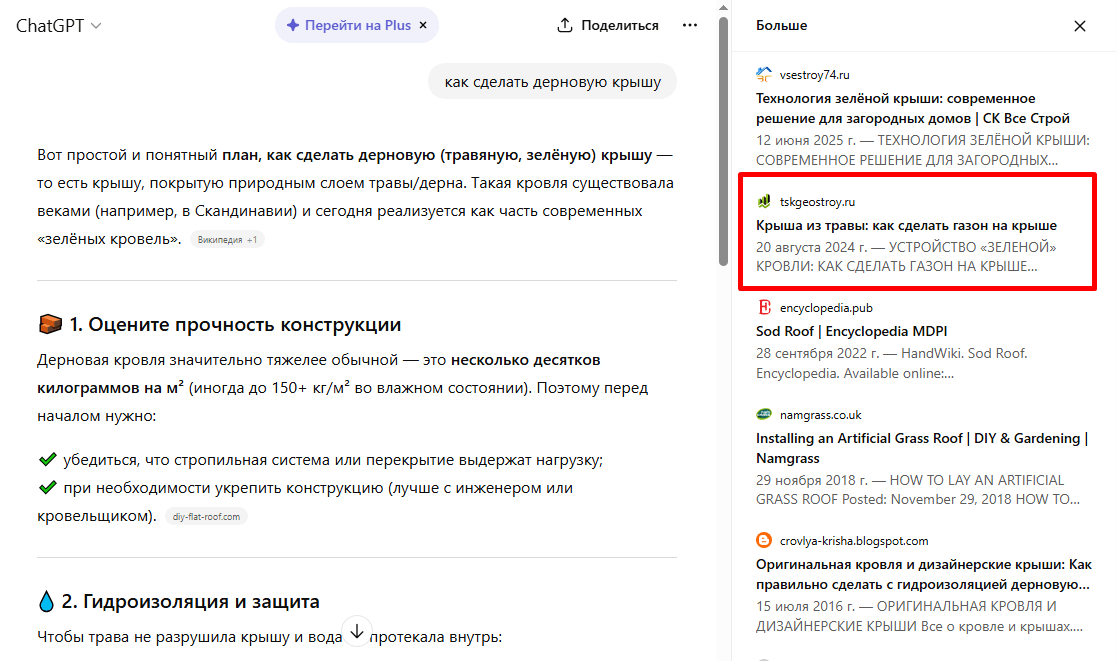The image size is (1117, 661).
Task: Close the Больше sources panel
Action: pyautogui.click(x=1080, y=25)
